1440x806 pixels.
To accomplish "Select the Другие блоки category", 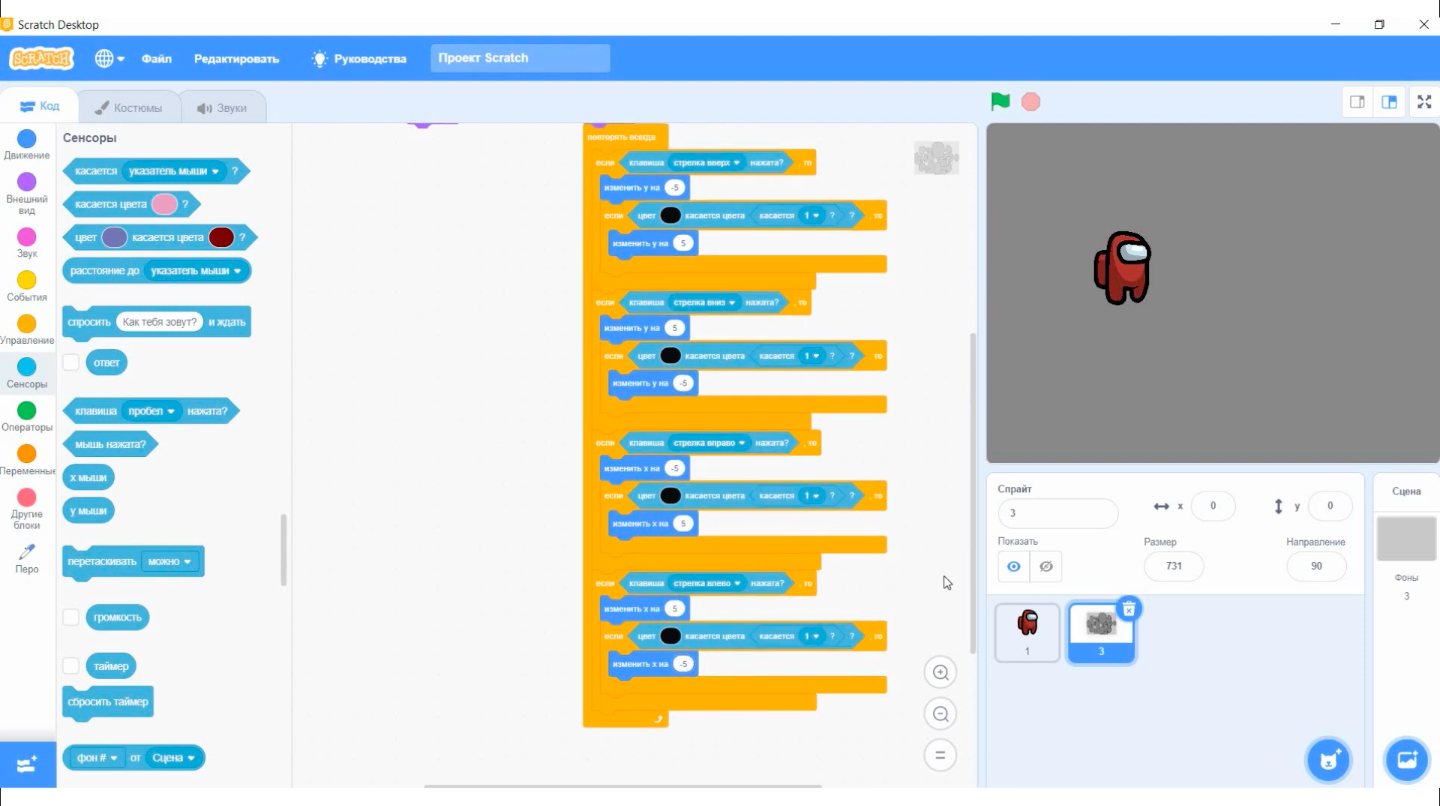I will [x=27, y=508].
